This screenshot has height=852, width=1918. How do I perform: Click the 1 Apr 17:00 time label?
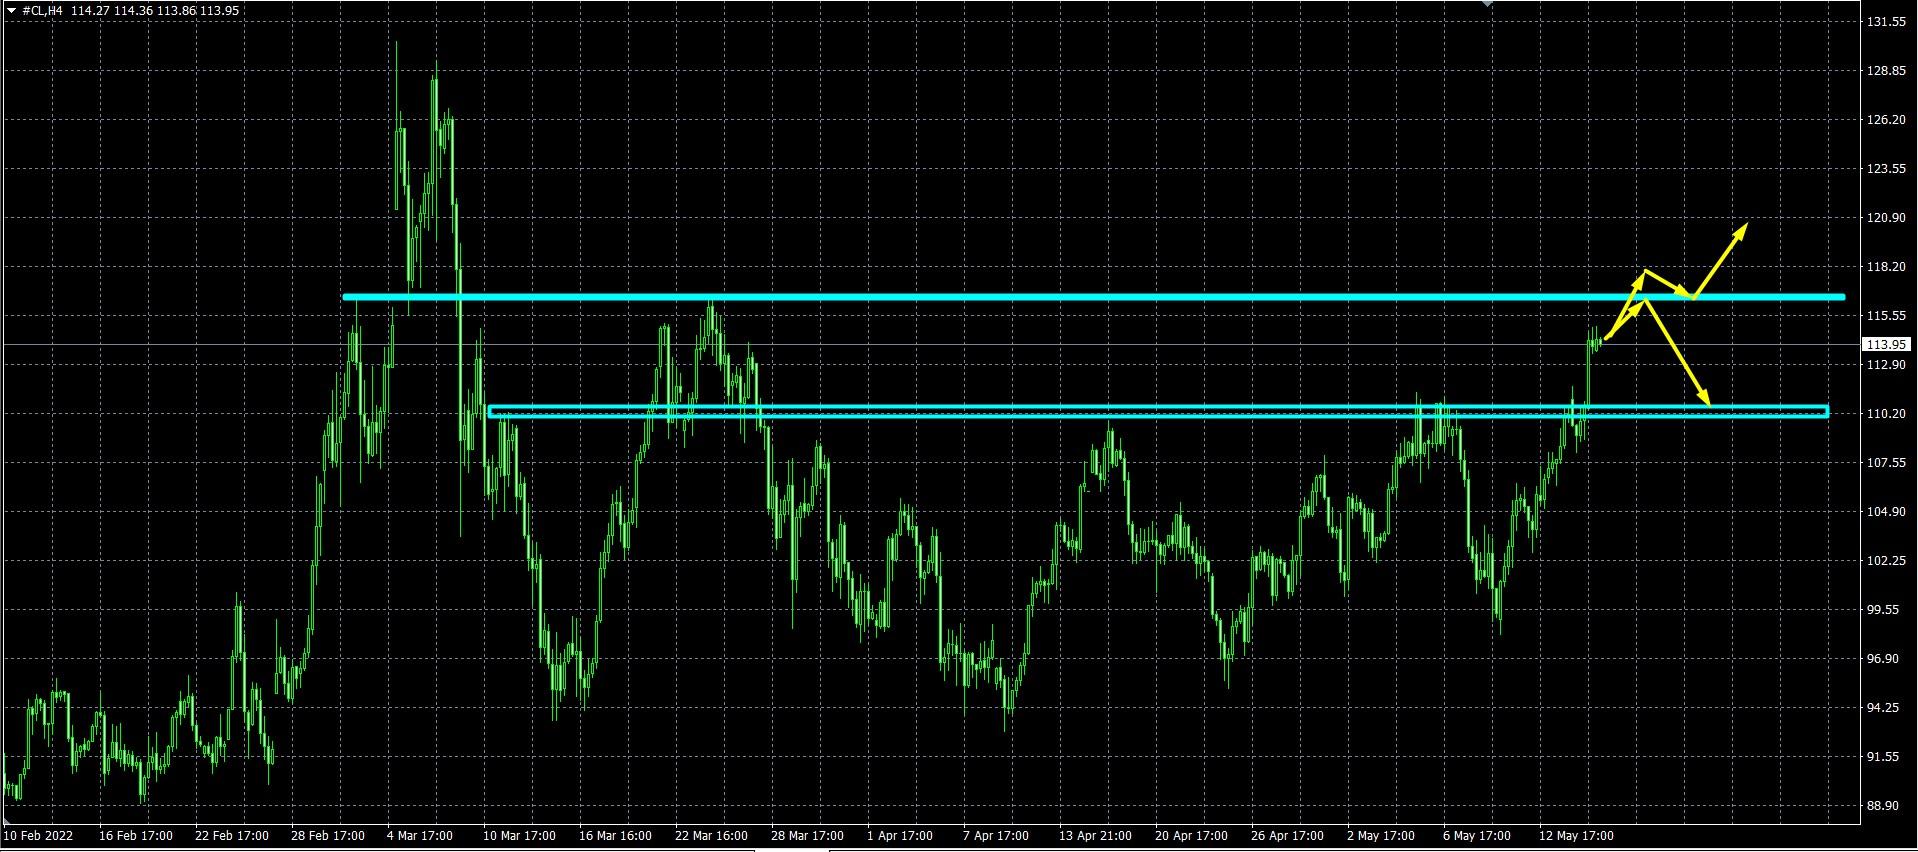click(900, 835)
